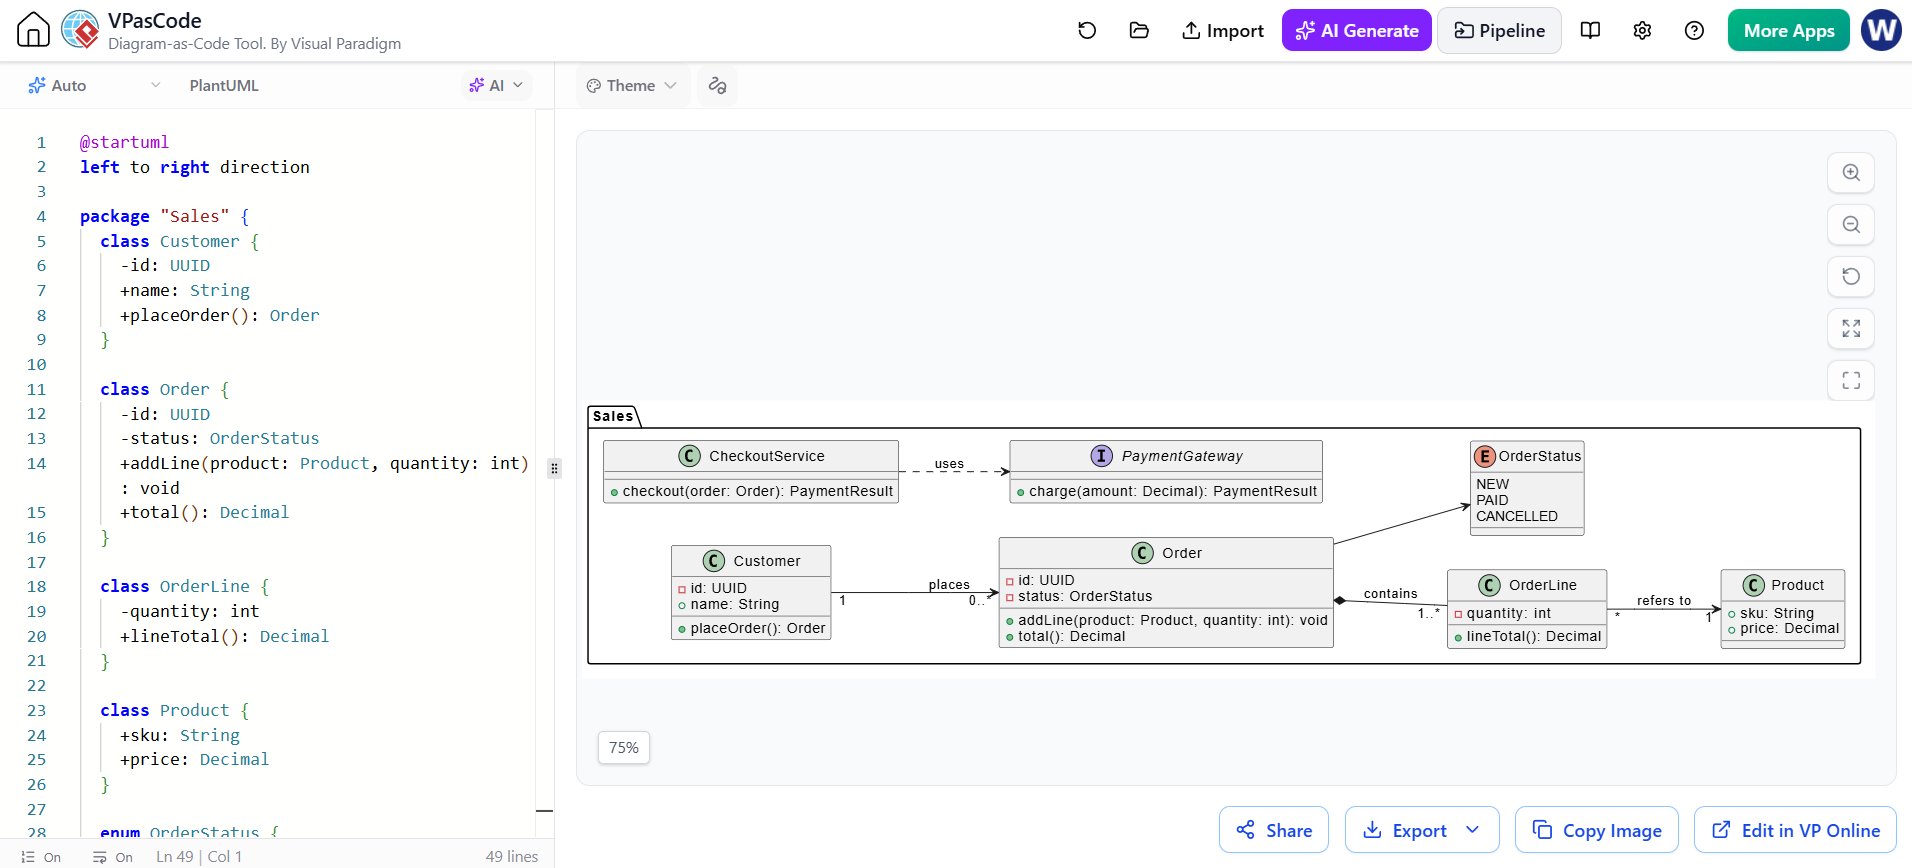Click the Product class box in the diagram
This screenshot has width=1912, height=868.
pyautogui.click(x=1783, y=609)
